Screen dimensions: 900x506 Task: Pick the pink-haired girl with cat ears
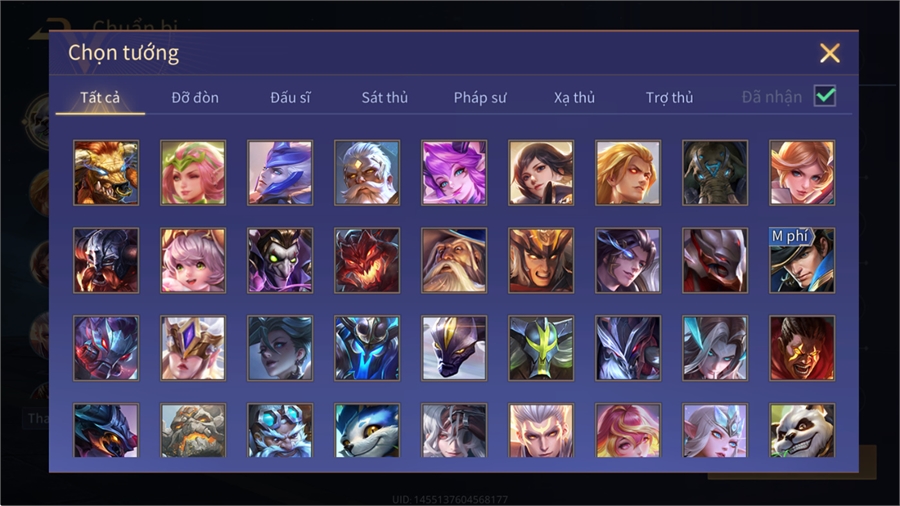(x=193, y=260)
